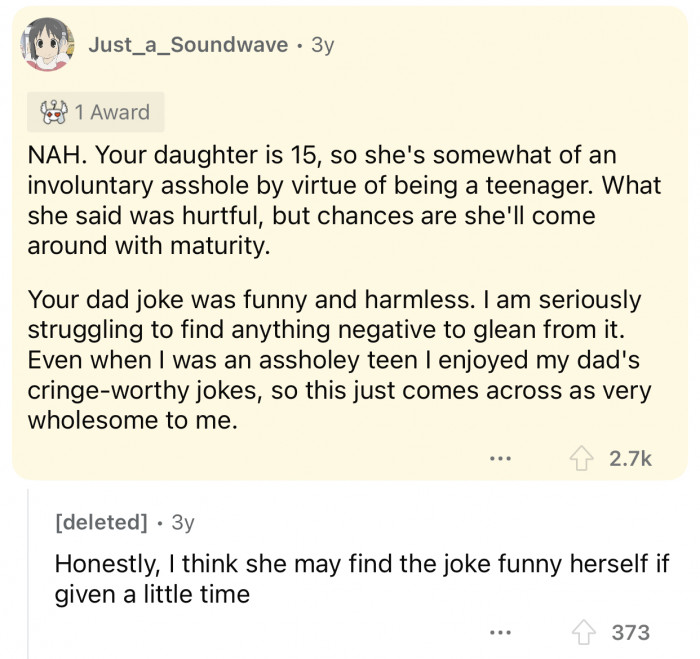Click the reply text starting "Honestly, I think"

pos(360,565)
